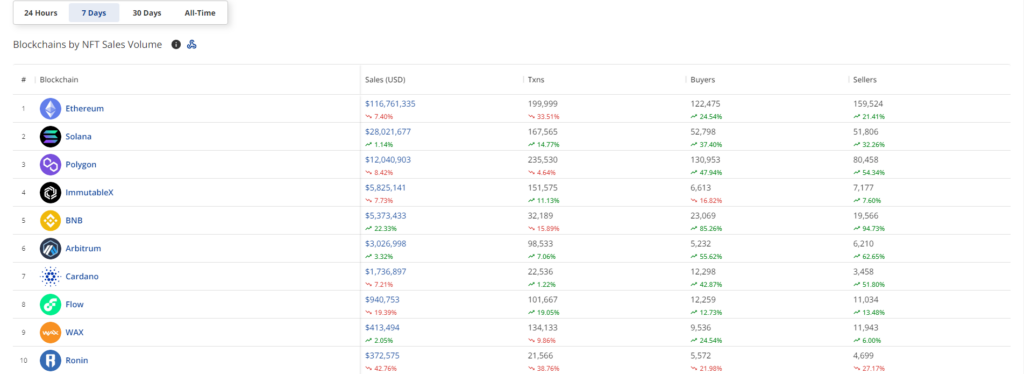Click BNB sales value $5,373,433
Screen dimensions: 1024x374
coord(385,215)
